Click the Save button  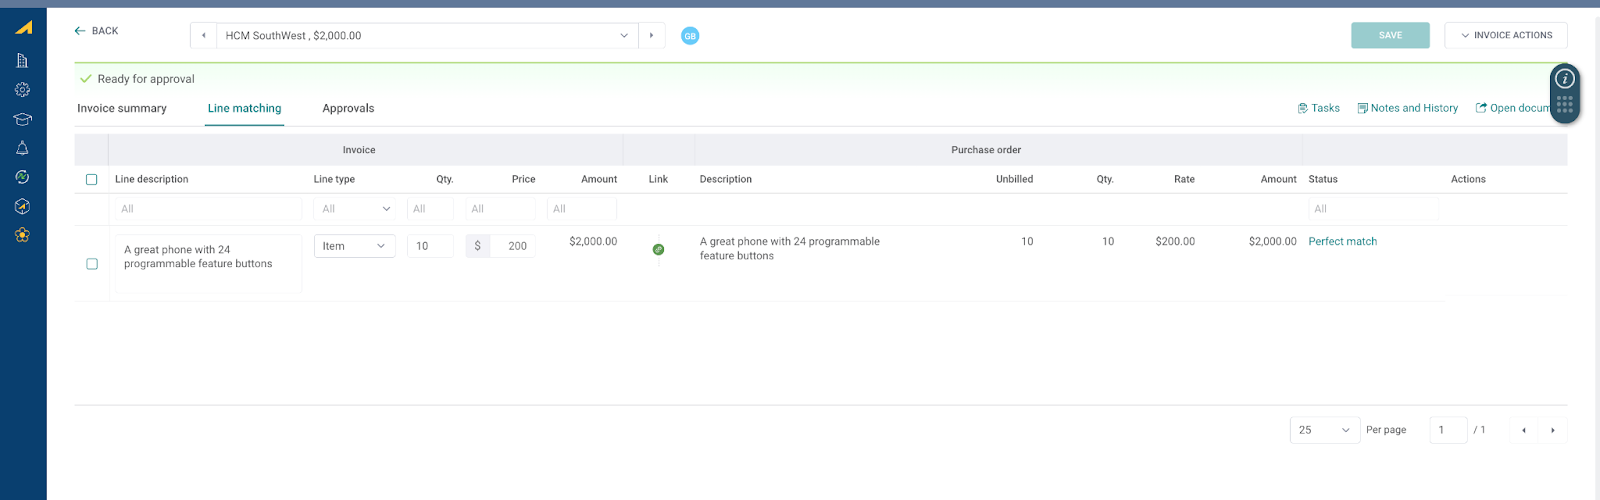click(1390, 35)
